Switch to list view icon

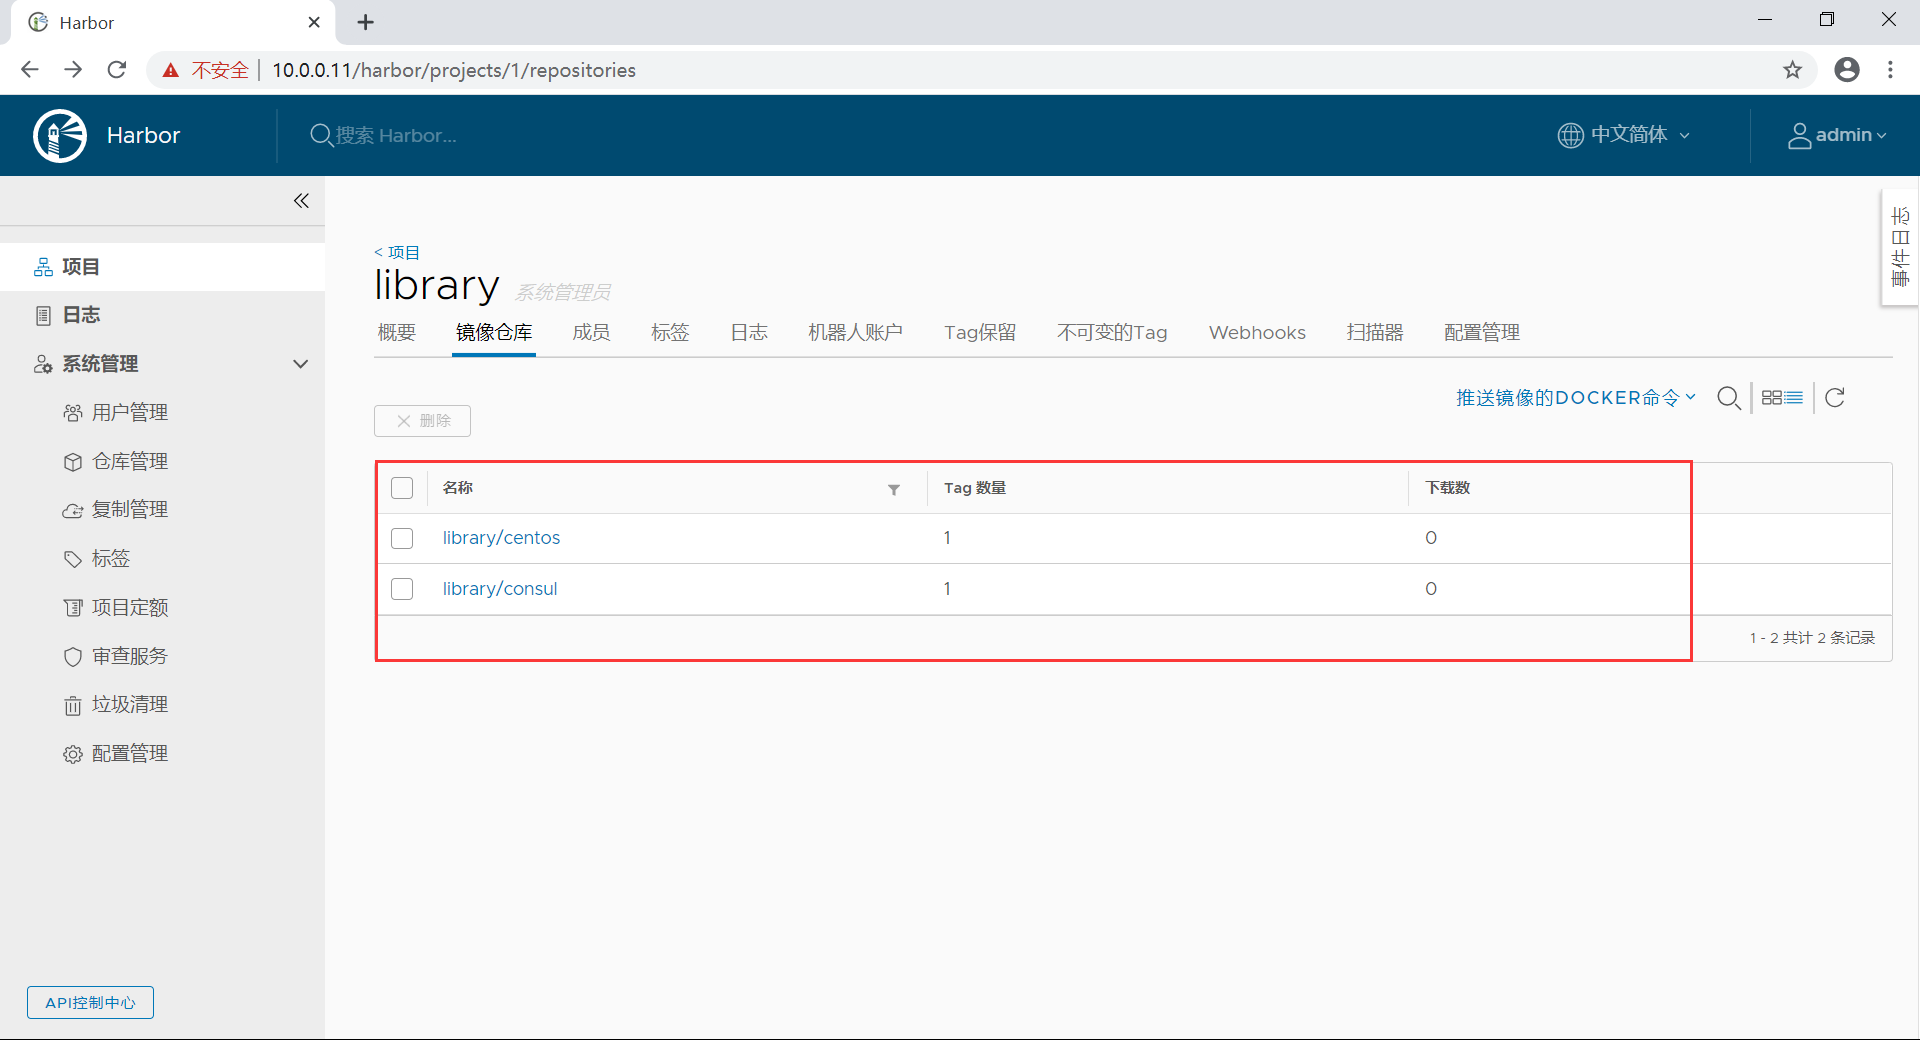click(1794, 398)
